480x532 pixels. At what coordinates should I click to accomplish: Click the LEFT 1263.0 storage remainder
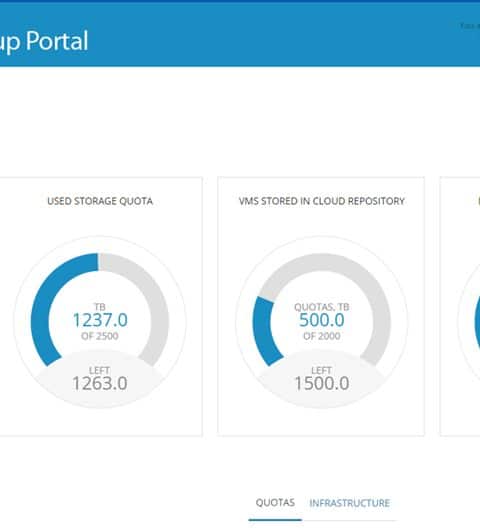click(100, 379)
